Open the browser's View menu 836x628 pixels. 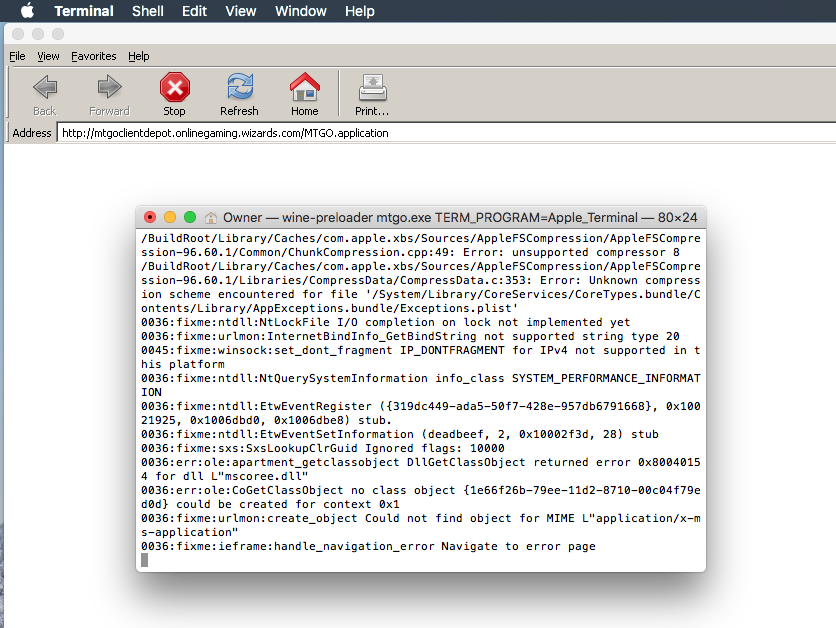(48, 56)
